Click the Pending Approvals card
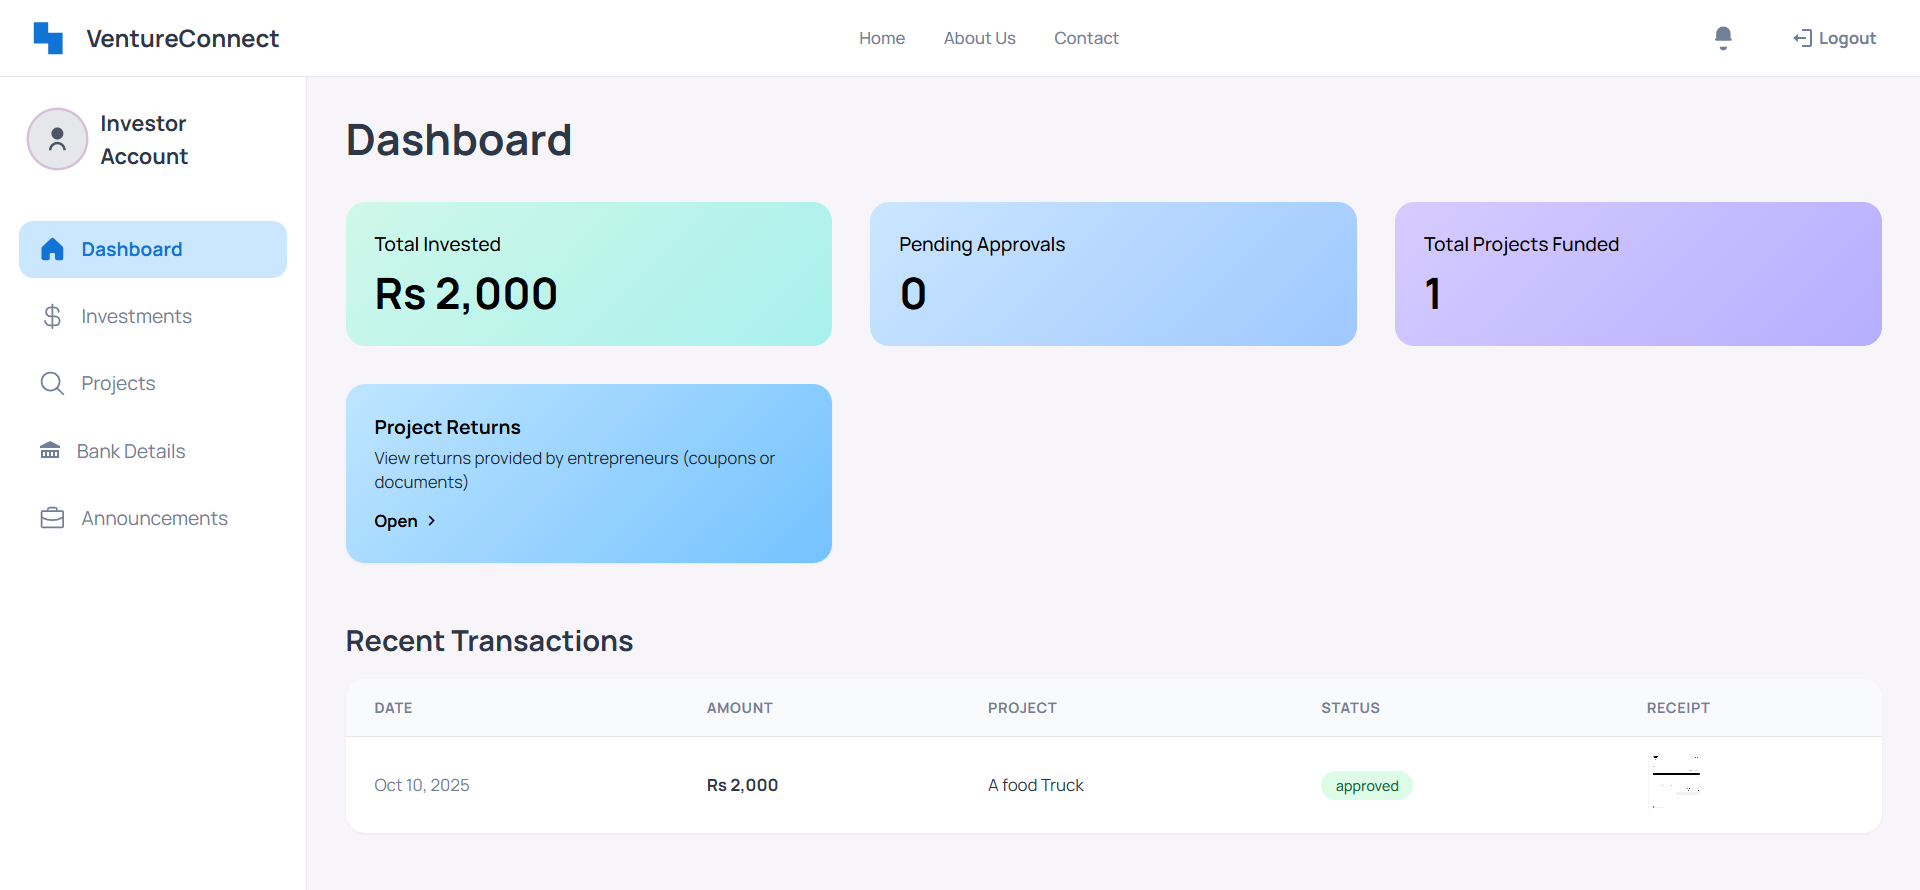Viewport: 1920px width, 890px height. point(1113,274)
